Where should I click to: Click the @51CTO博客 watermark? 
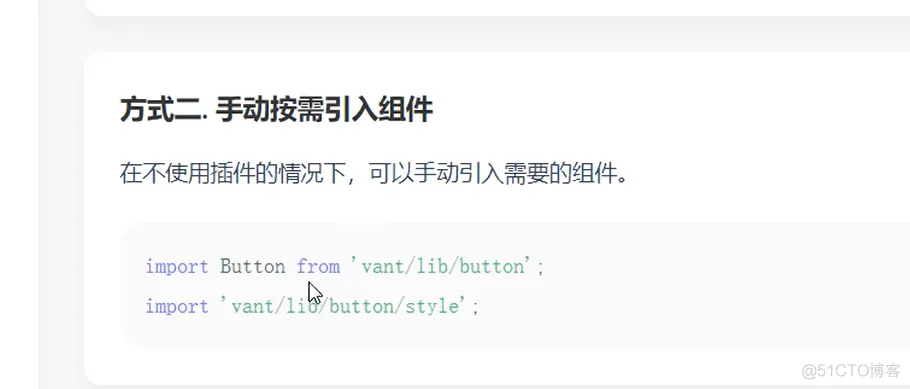coord(851,370)
